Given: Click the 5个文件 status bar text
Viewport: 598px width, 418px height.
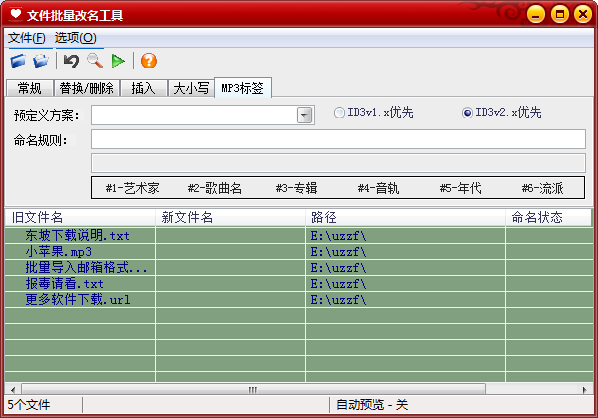Looking at the screenshot, I should (29, 405).
